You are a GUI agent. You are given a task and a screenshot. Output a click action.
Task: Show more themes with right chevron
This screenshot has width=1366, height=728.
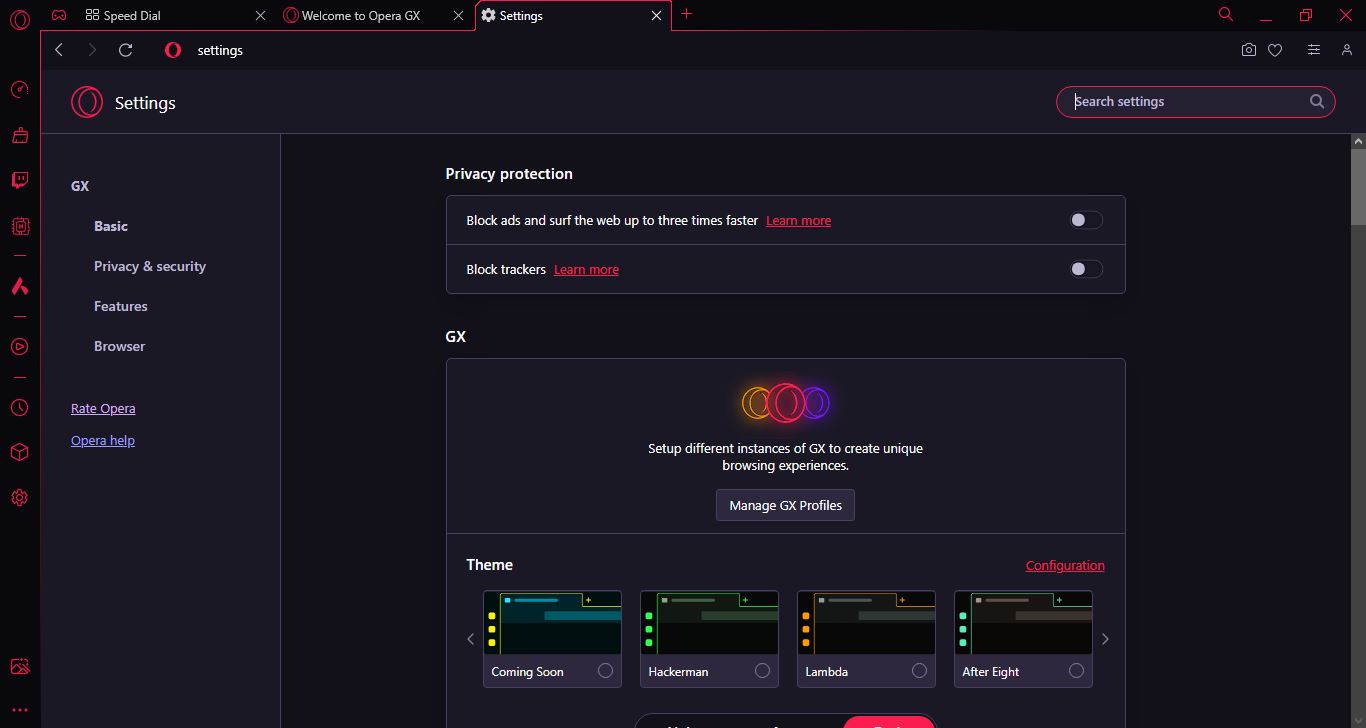pyautogui.click(x=1105, y=639)
